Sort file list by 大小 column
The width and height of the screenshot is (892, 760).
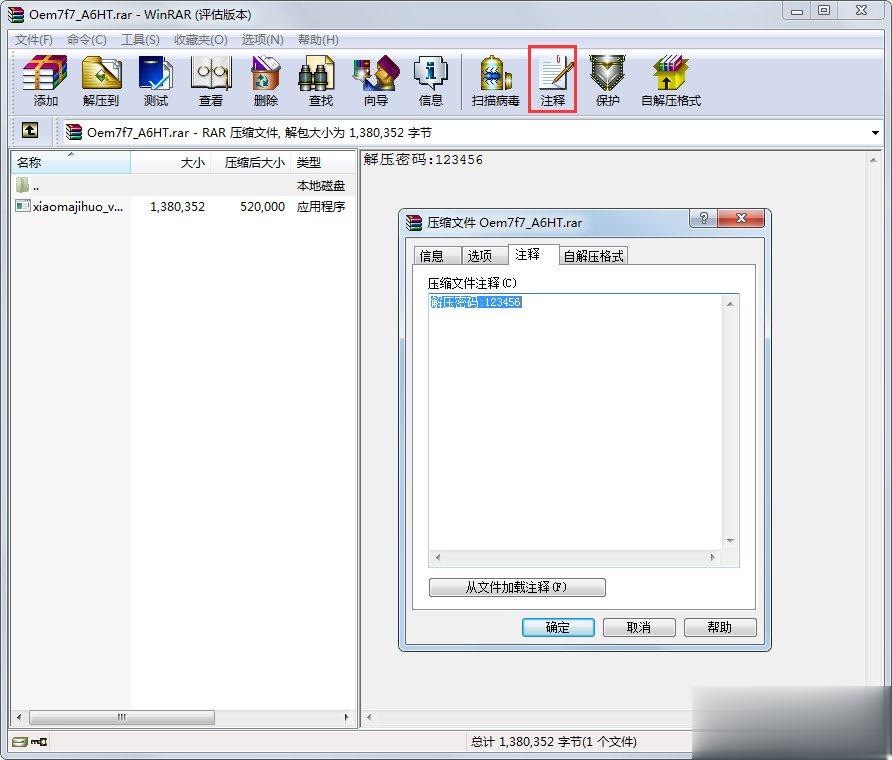click(x=171, y=163)
